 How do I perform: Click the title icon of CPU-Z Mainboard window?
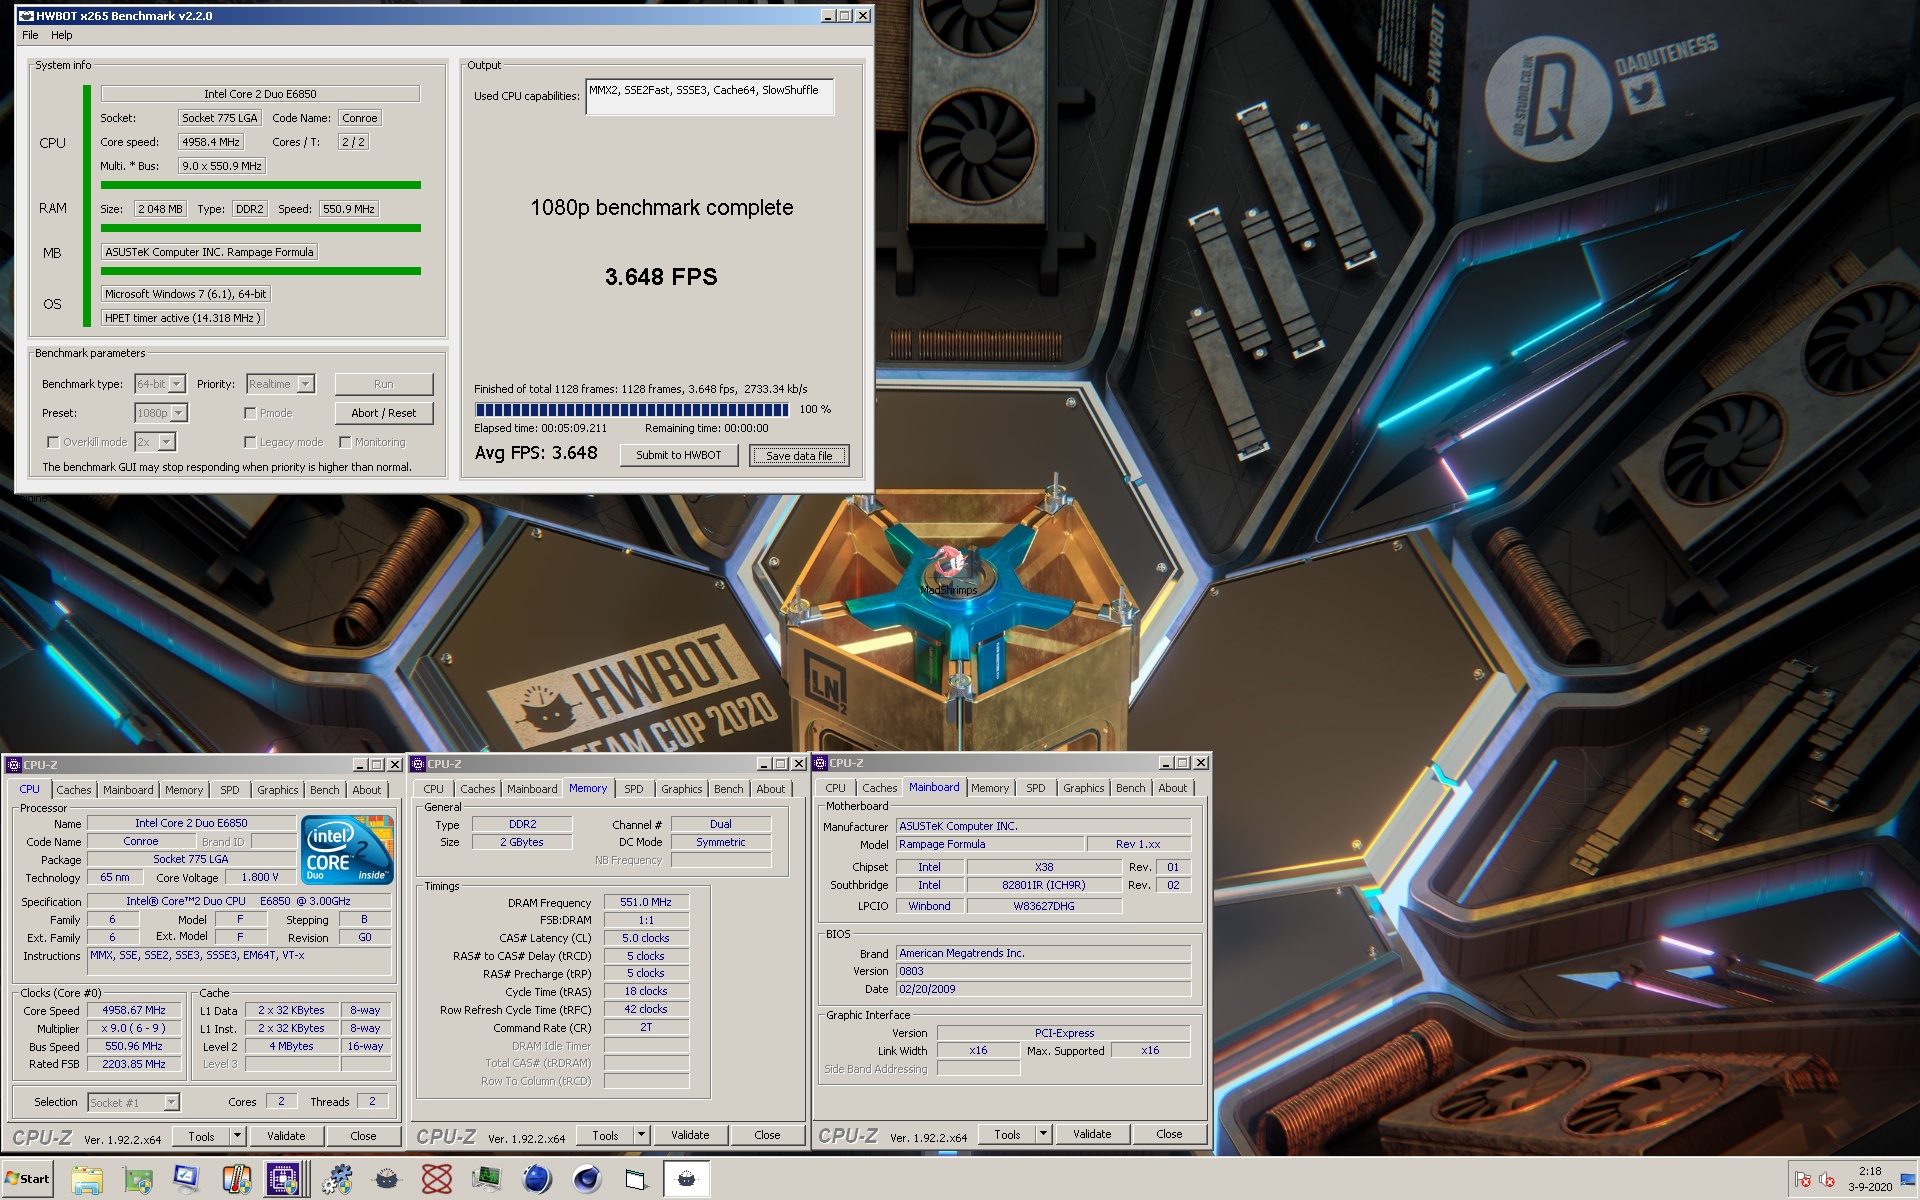click(820, 763)
